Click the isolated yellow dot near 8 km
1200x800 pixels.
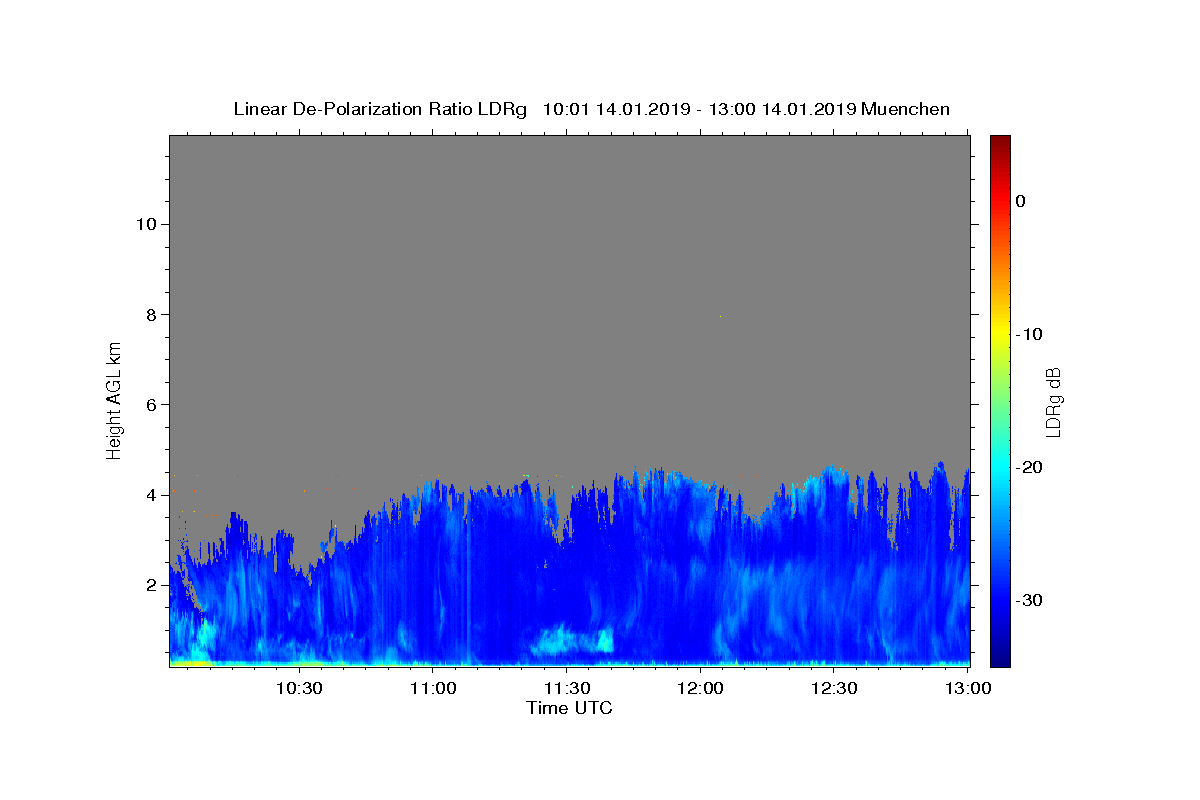(x=720, y=317)
